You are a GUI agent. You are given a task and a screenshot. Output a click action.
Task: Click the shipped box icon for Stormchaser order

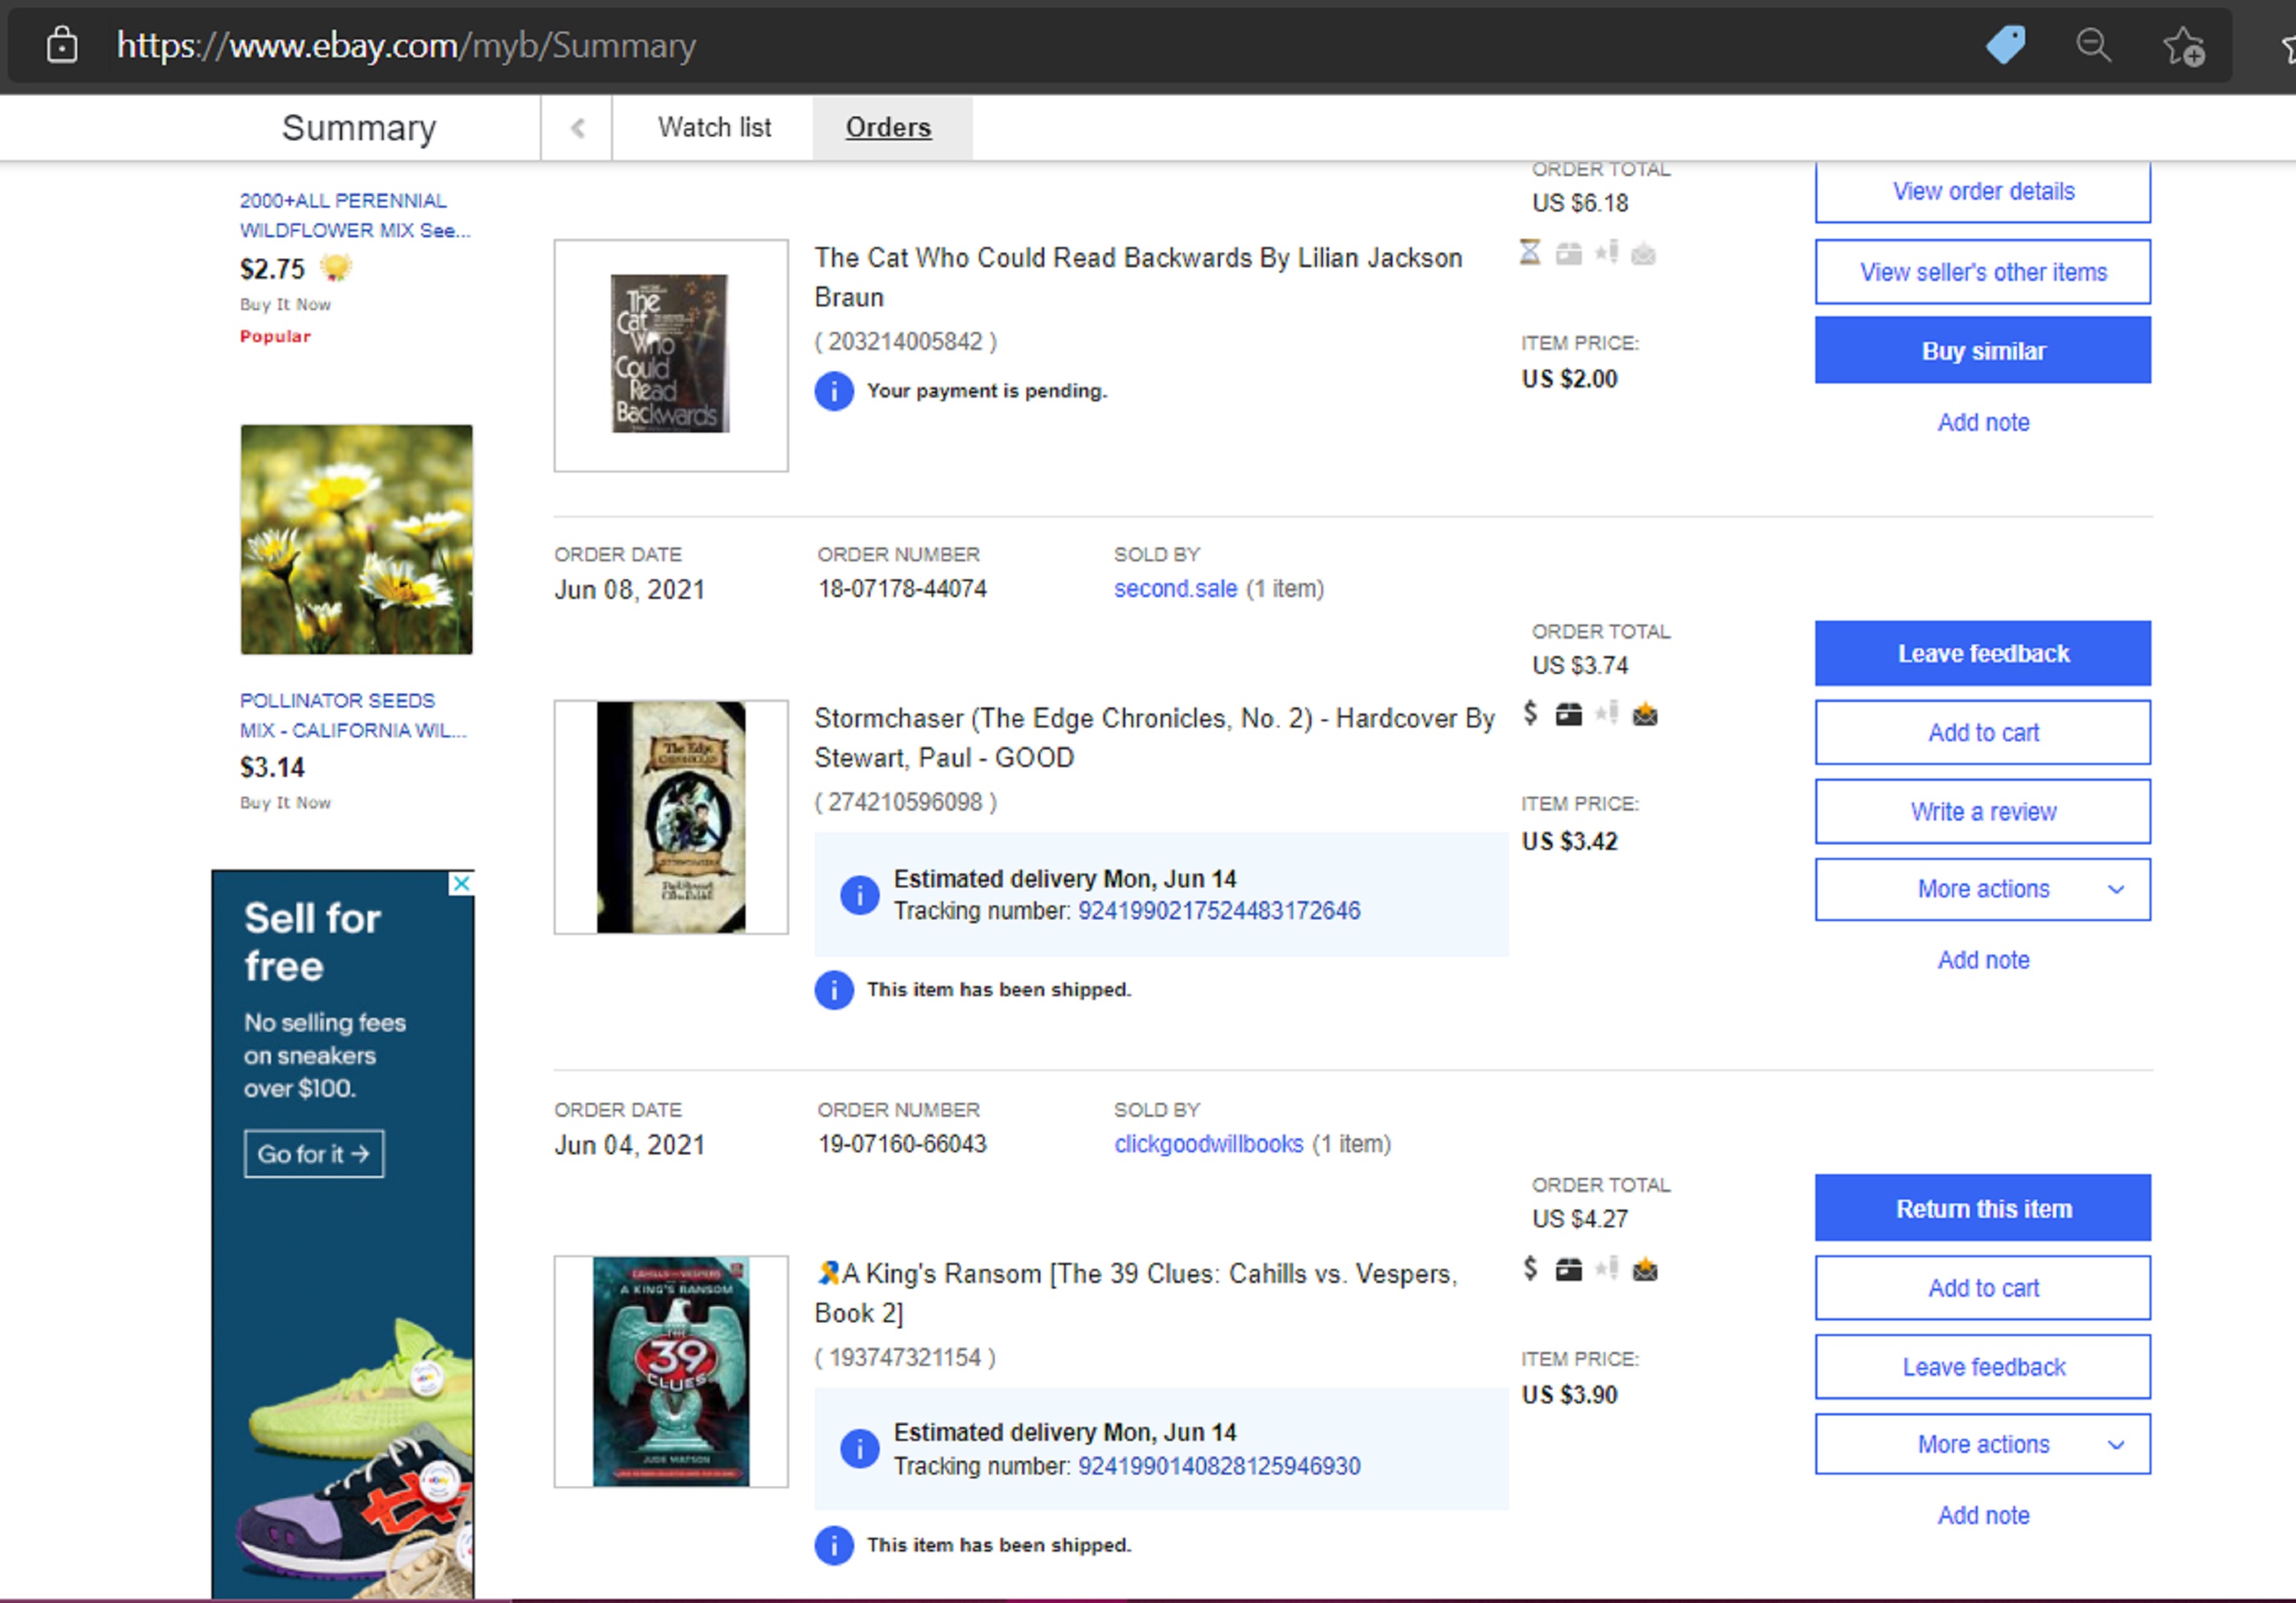coord(1569,714)
